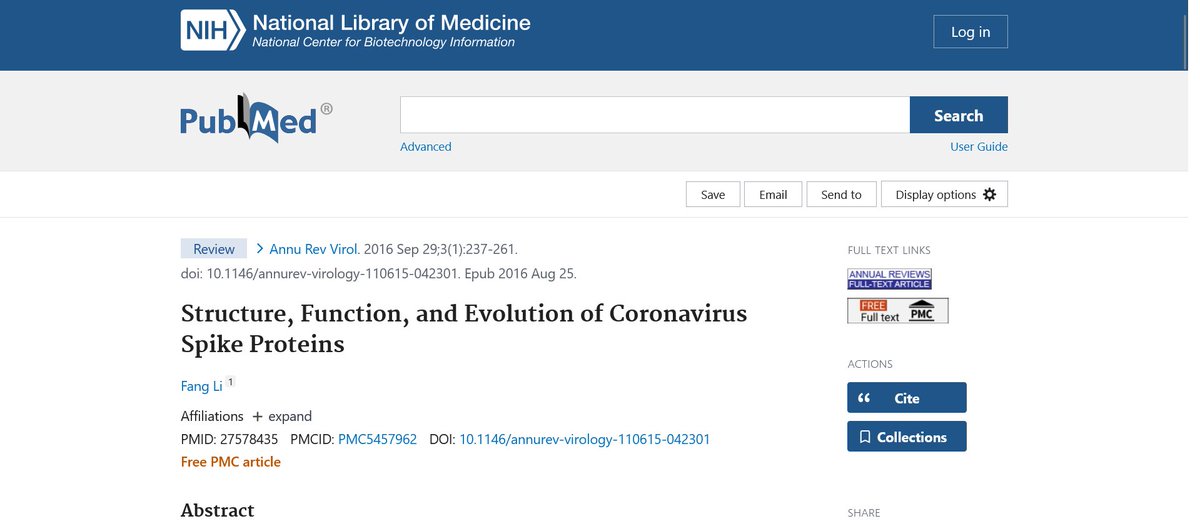Open the User Guide link
Image resolution: width=1200 pixels, height=531 pixels.
(x=978, y=147)
